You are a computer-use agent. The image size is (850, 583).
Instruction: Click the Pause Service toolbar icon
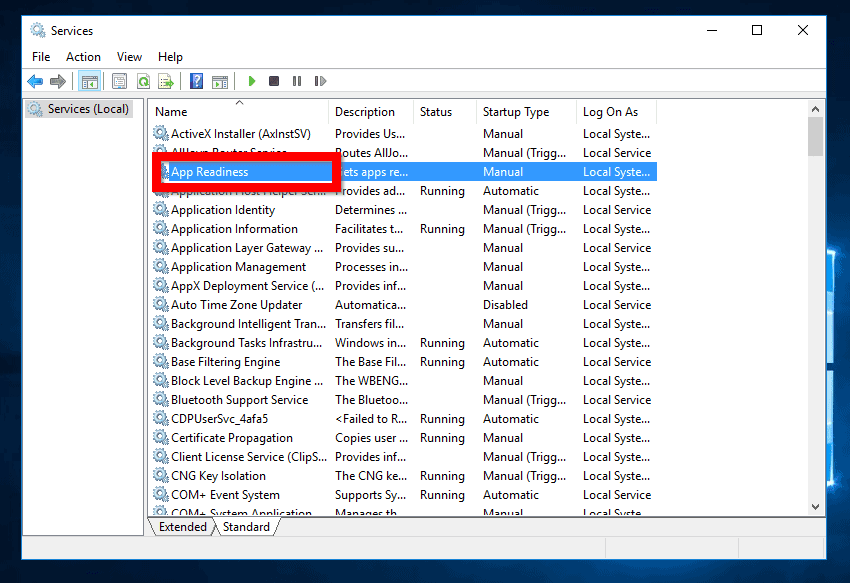coord(297,81)
